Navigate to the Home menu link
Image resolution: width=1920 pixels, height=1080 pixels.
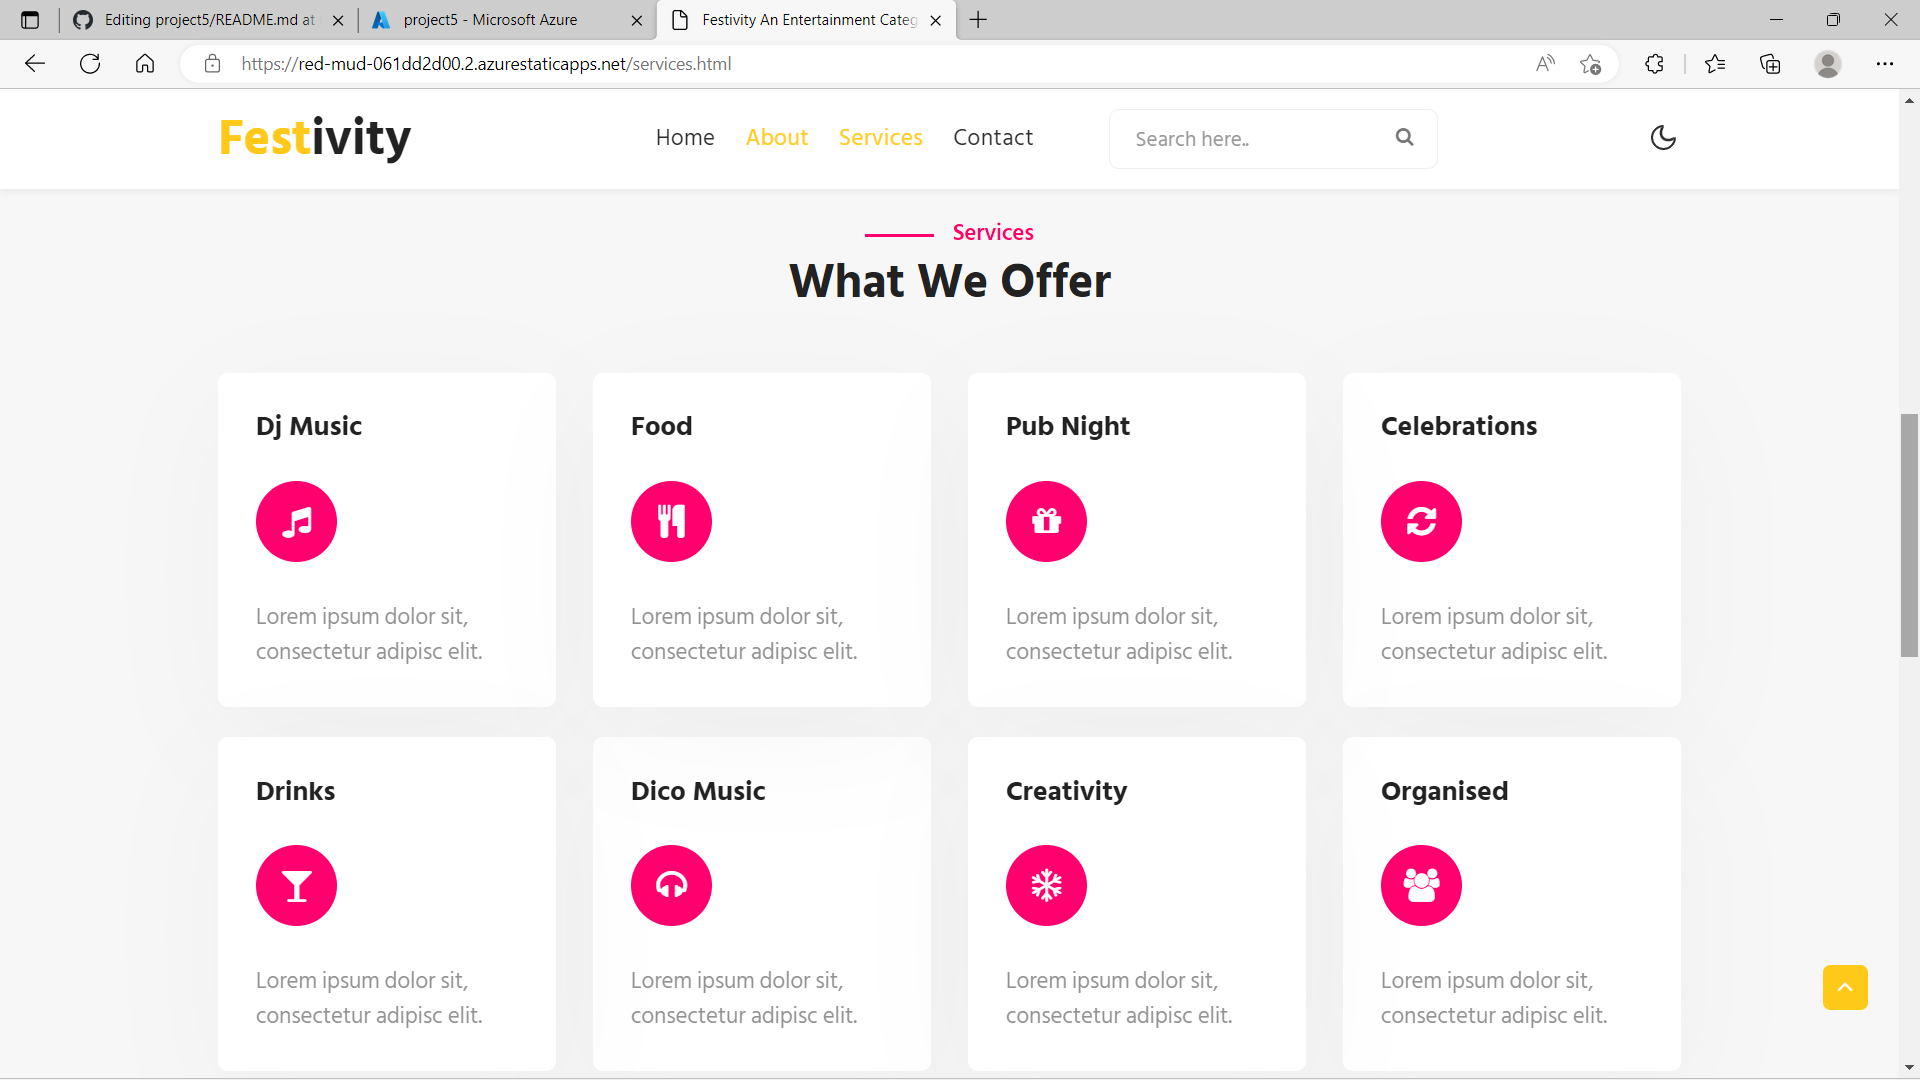pos(684,138)
